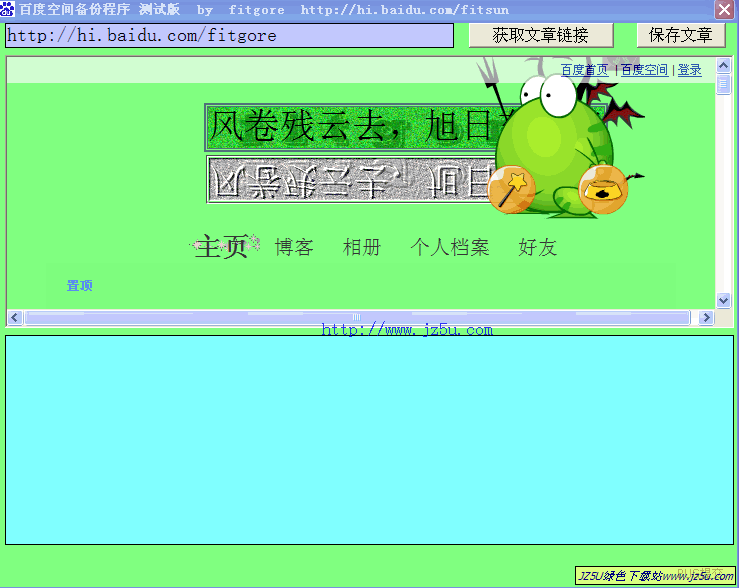Click the 获取文章链接 button
The image size is (739, 588).
pyautogui.click(x=541, y=35)
